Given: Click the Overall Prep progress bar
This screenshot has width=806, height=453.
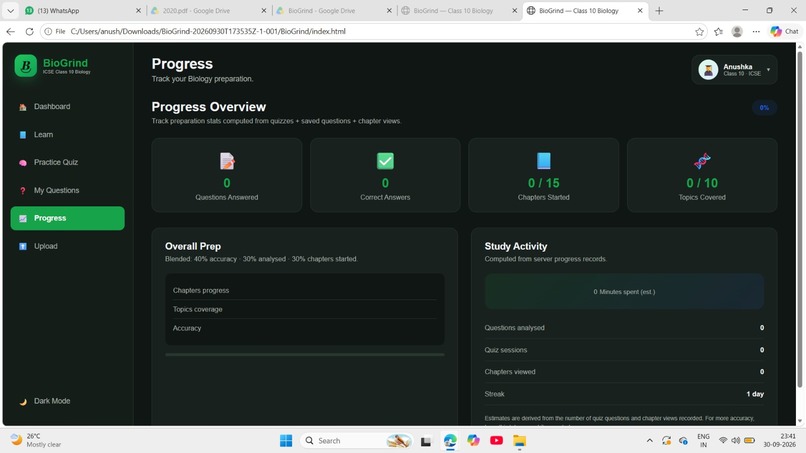Looking at the screenshot, I should 304,354.
